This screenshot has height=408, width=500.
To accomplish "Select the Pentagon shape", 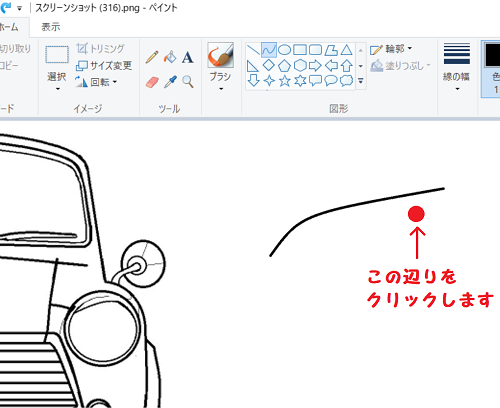I will (284, 66).
